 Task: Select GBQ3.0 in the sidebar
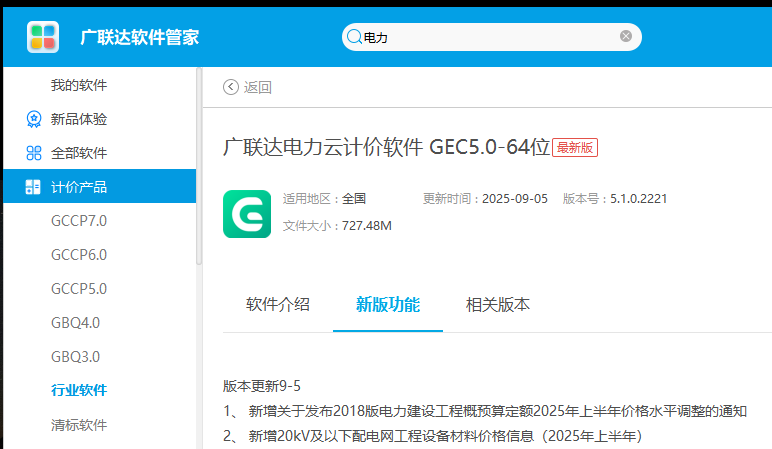pyautogui.click(x=75, y=357)
